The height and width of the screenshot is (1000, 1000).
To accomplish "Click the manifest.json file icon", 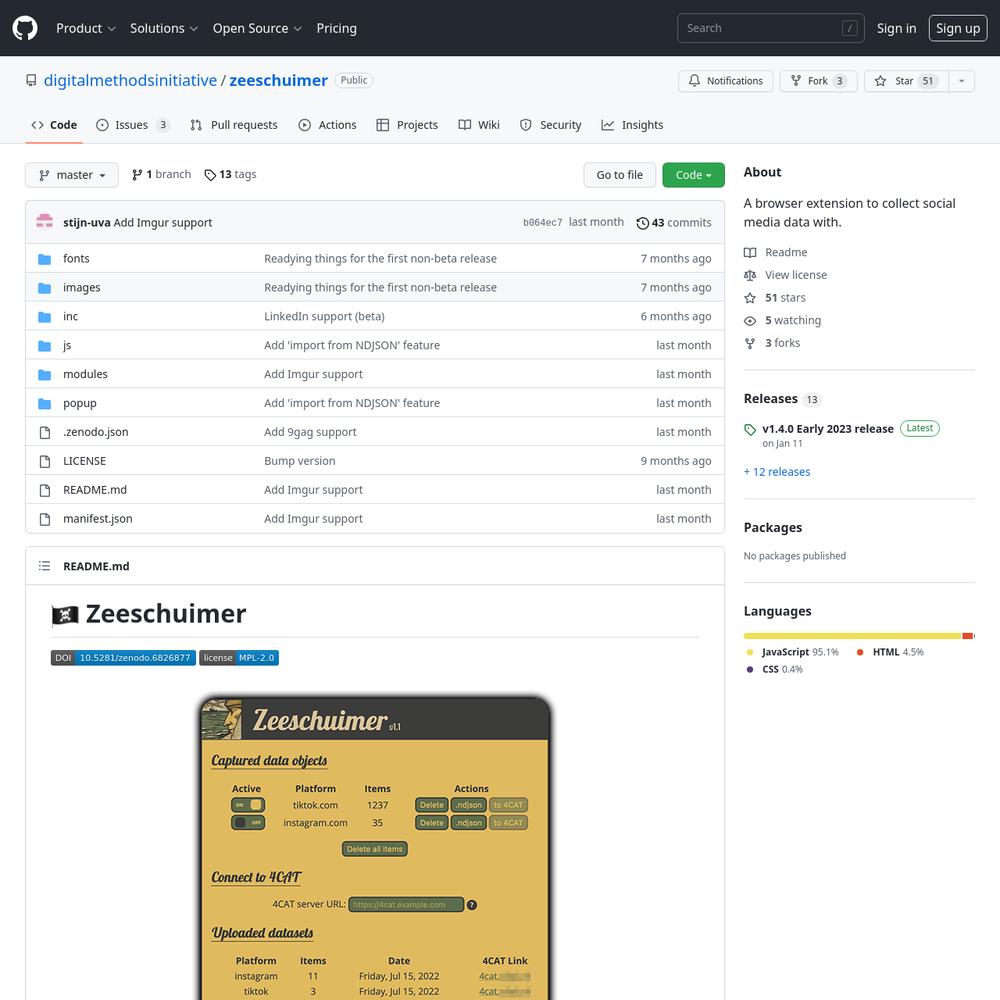I will [x=45, y=519].
